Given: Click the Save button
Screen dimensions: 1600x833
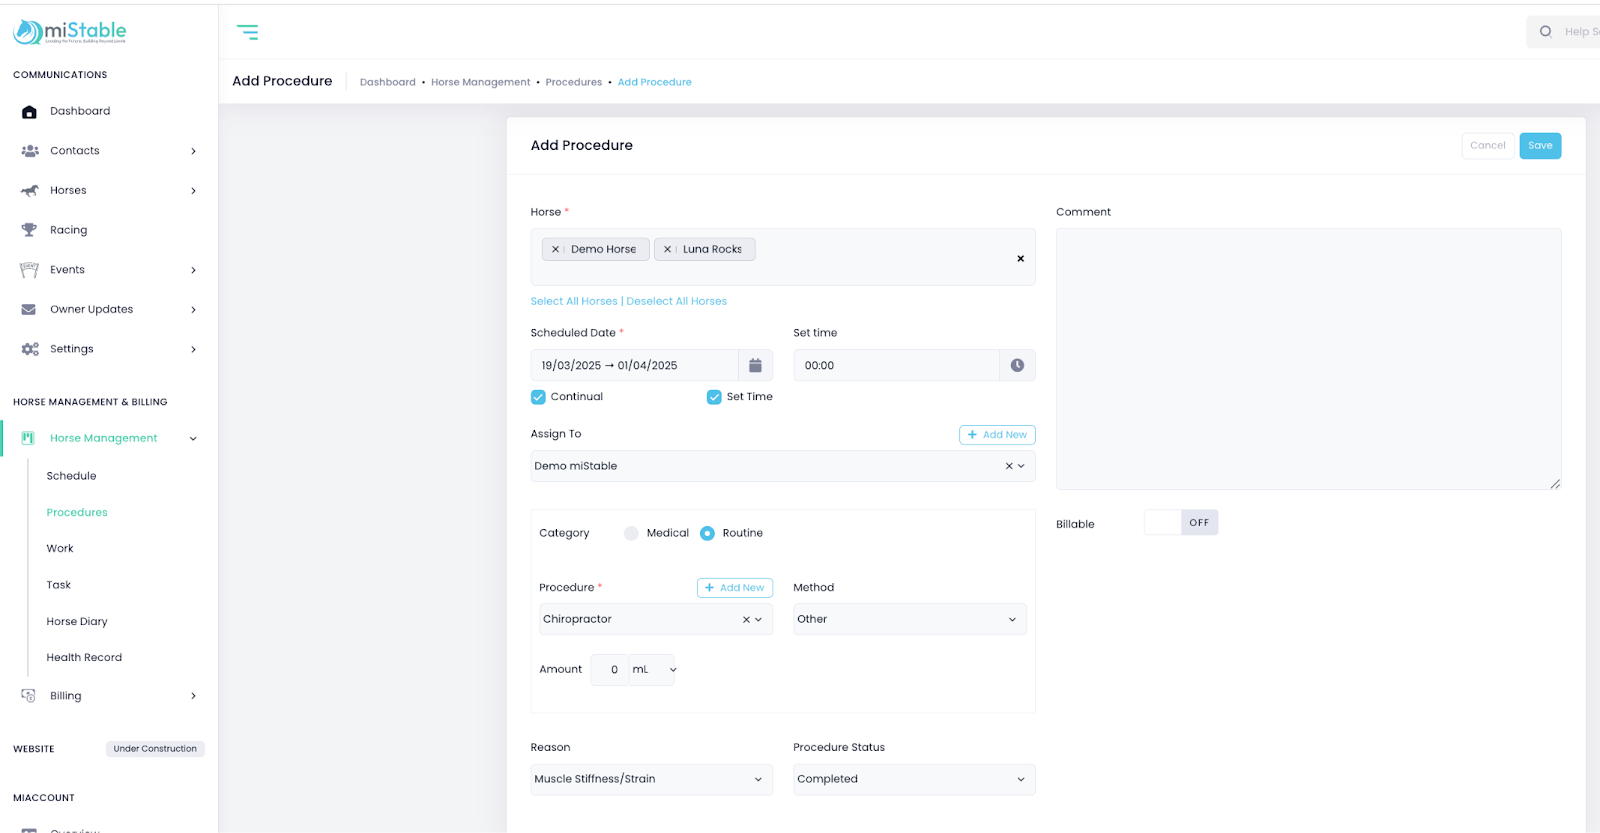Looking at the screenshot, I should tap(1539, 146).
